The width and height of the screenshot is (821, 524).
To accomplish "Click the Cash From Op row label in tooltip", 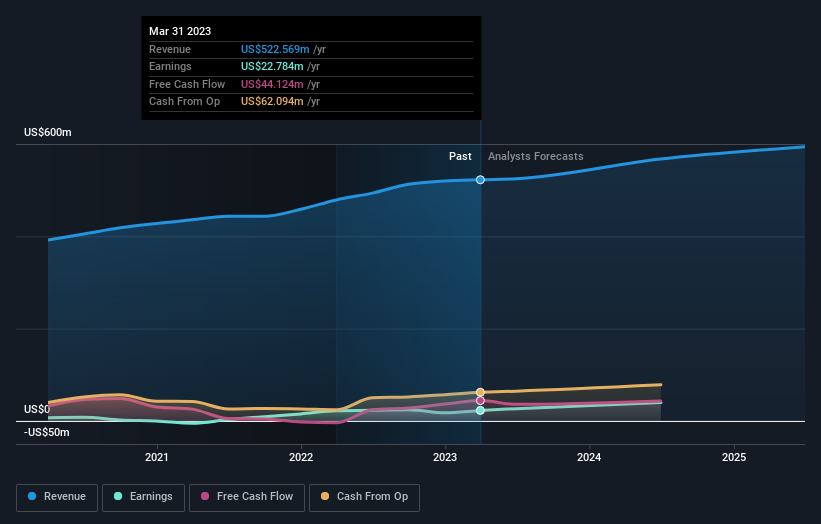I will [184, 102].
